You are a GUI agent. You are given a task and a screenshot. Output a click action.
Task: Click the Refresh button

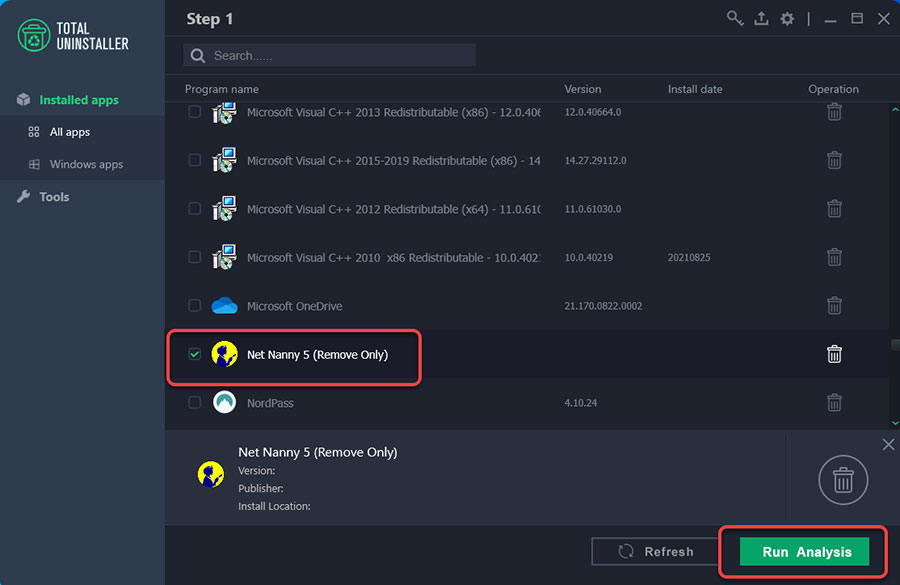pos(655,552)
